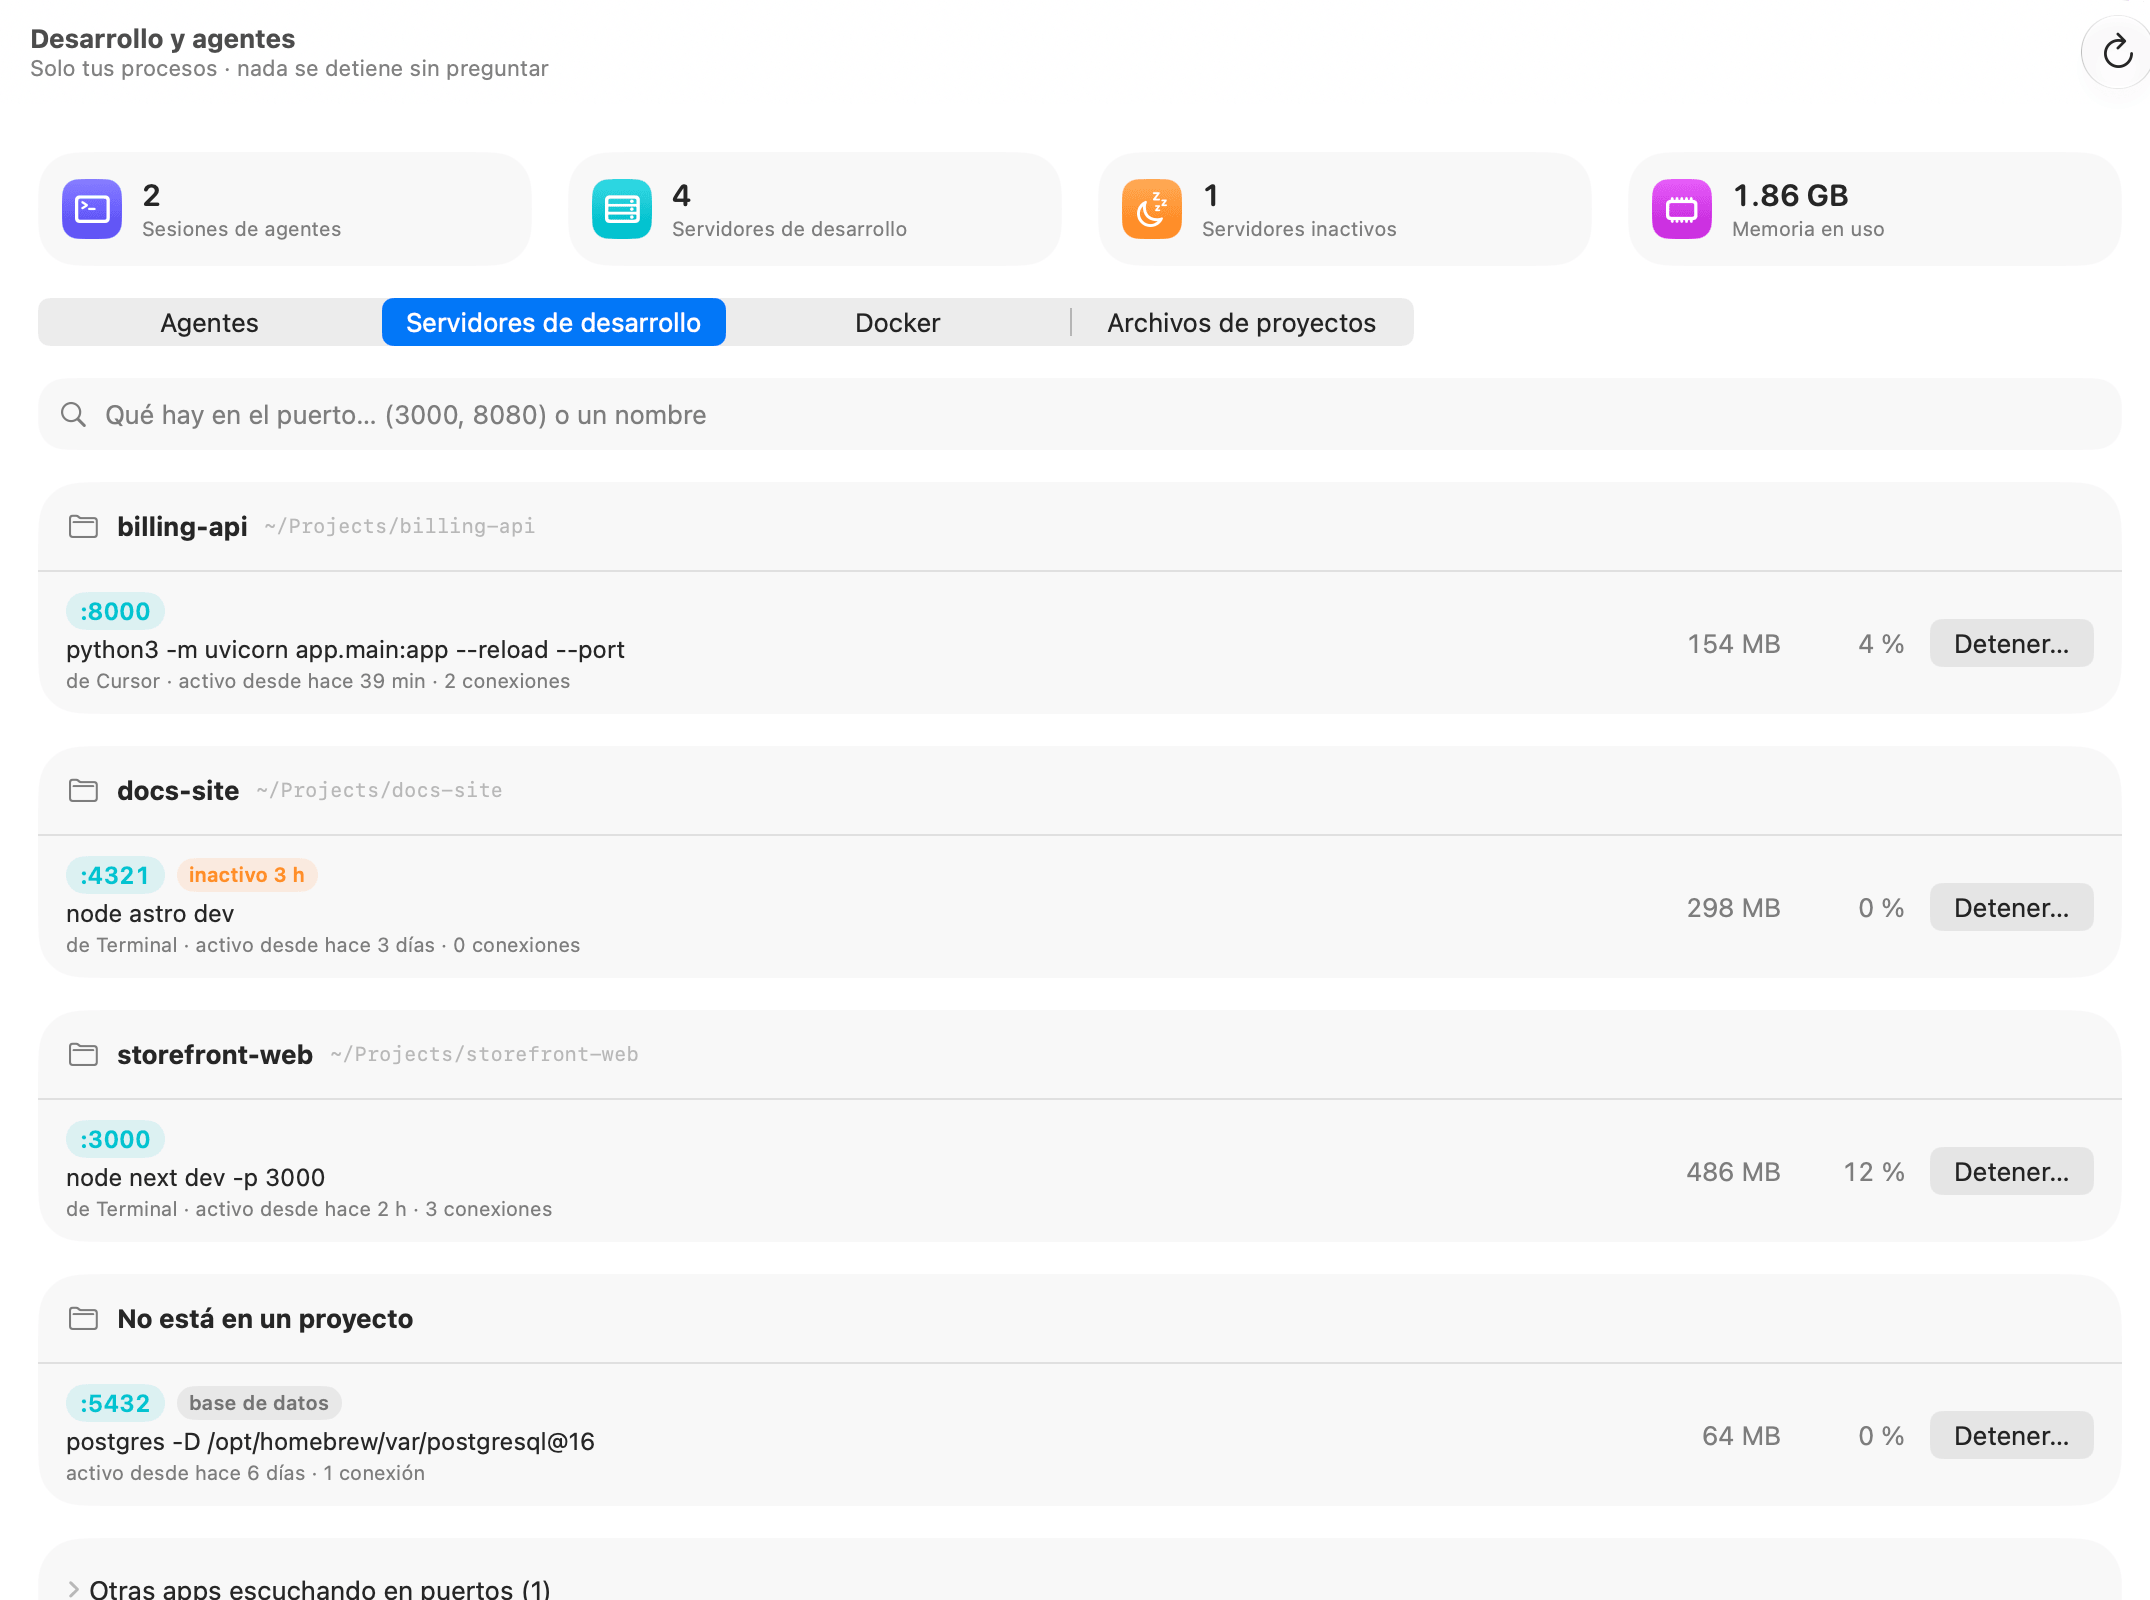Click the Sesiones de agentes summary card
Image resolution: width=2150 pixels, height=1600 pixels.
[x=285, y=209]
